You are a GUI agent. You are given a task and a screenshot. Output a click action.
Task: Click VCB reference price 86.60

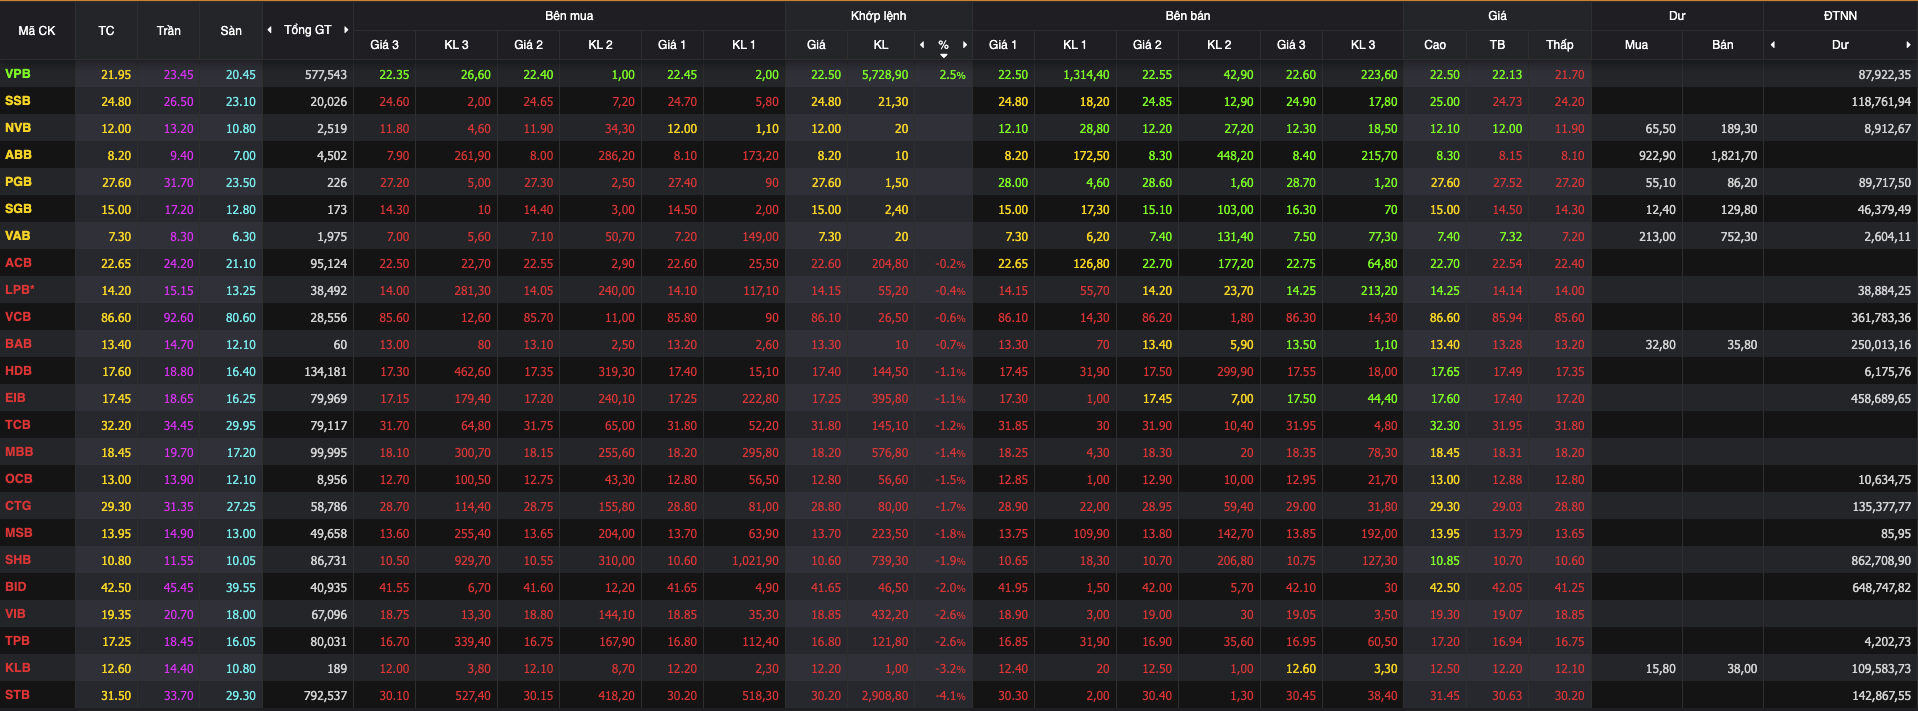[116, 318]
